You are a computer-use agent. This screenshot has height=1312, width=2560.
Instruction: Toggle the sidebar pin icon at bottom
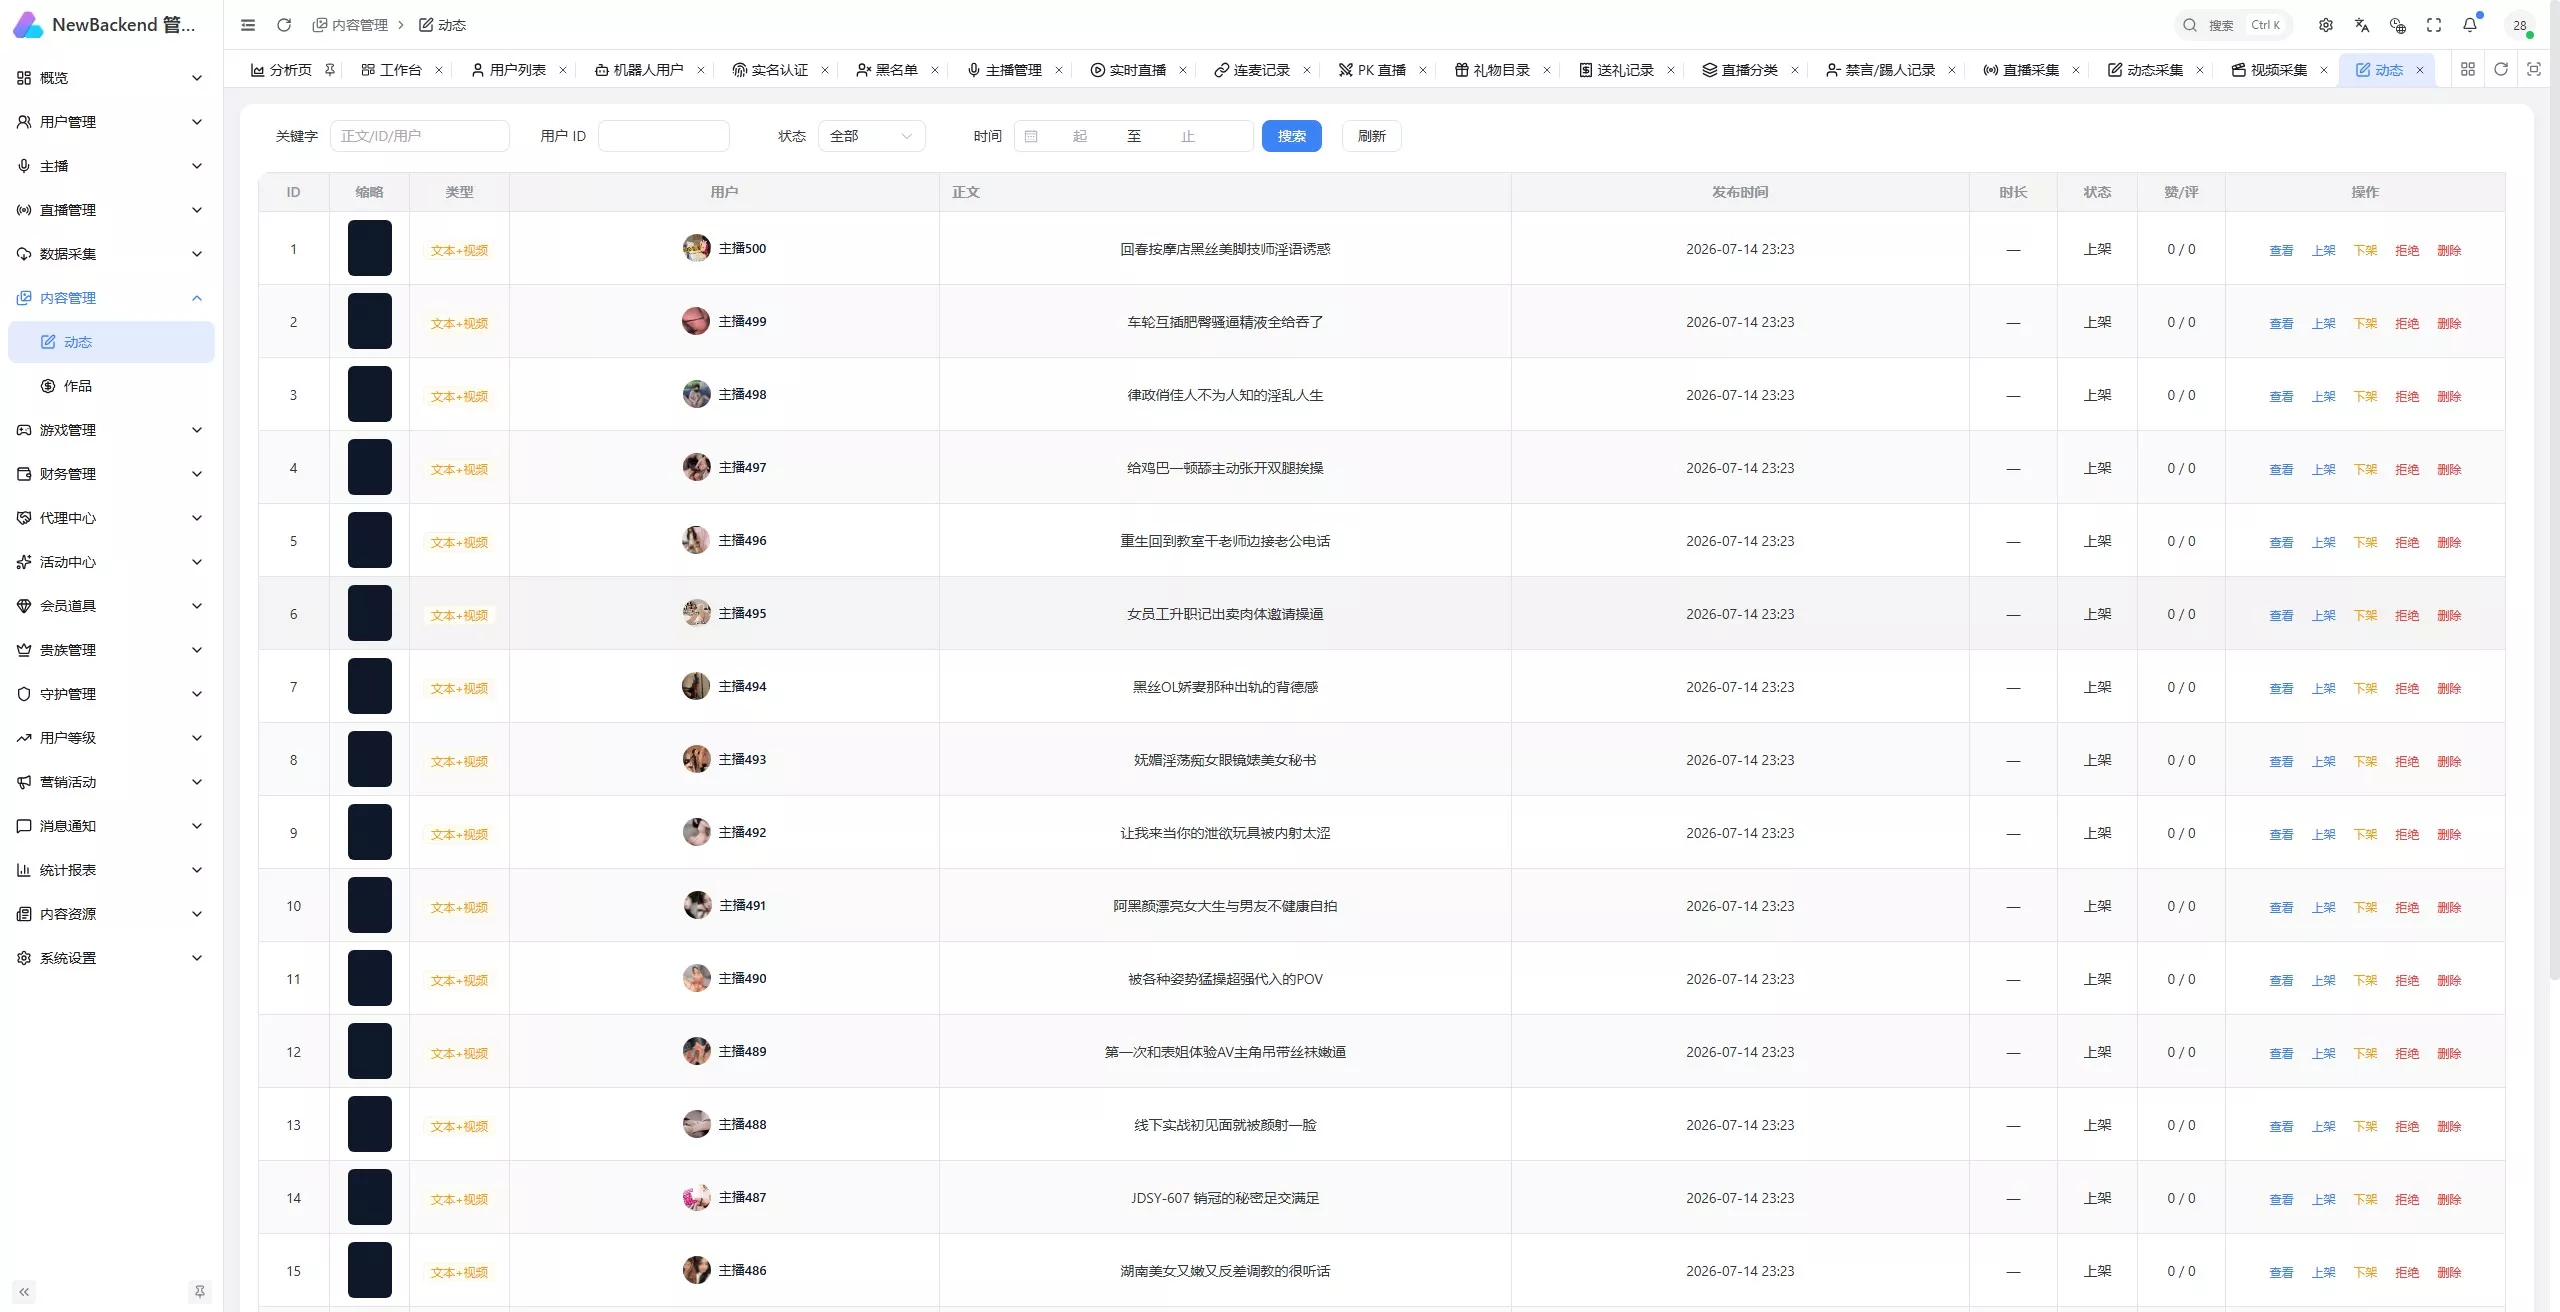point(199,1292)
